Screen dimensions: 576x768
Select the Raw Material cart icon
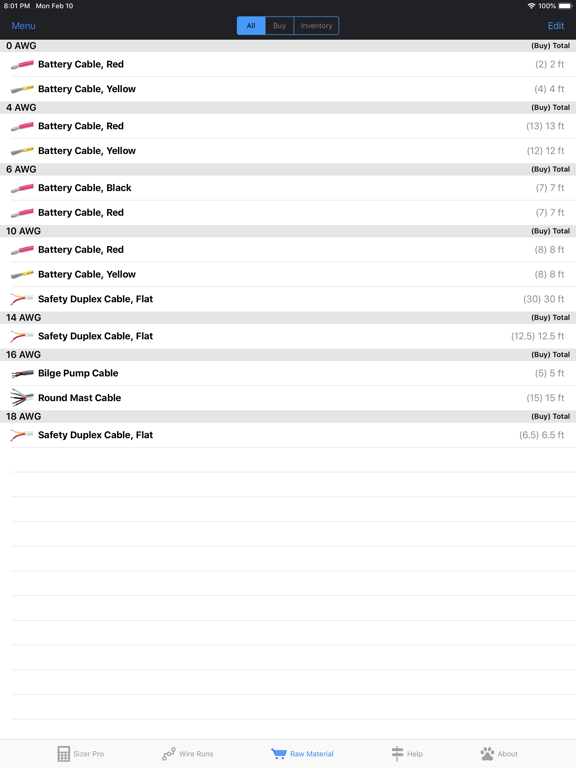click(x=279, y=753)
